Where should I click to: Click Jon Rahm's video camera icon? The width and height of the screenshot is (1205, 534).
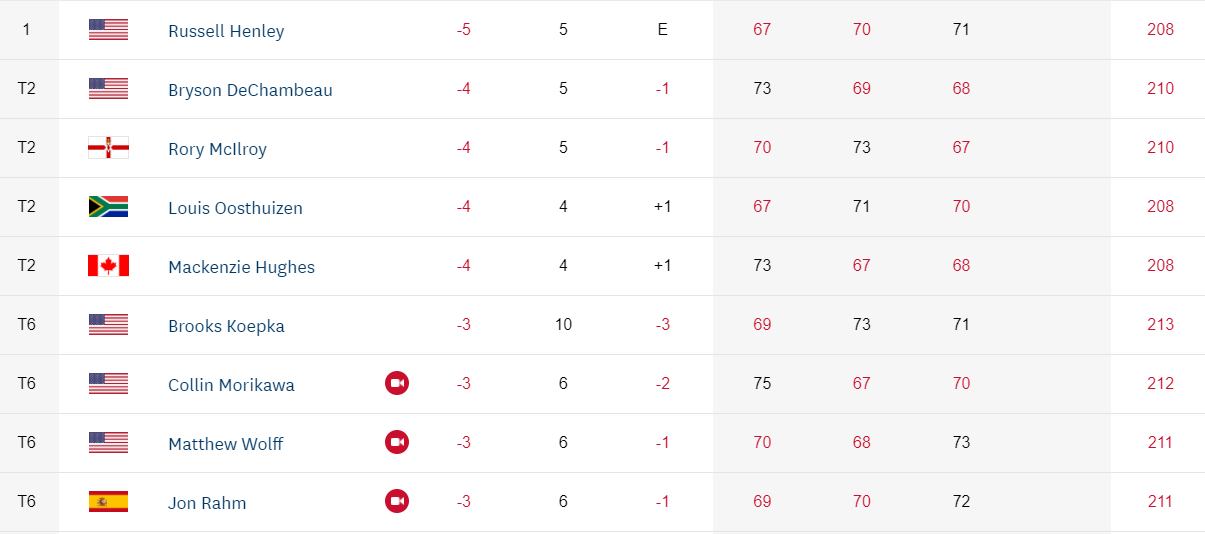pos(397,501)
